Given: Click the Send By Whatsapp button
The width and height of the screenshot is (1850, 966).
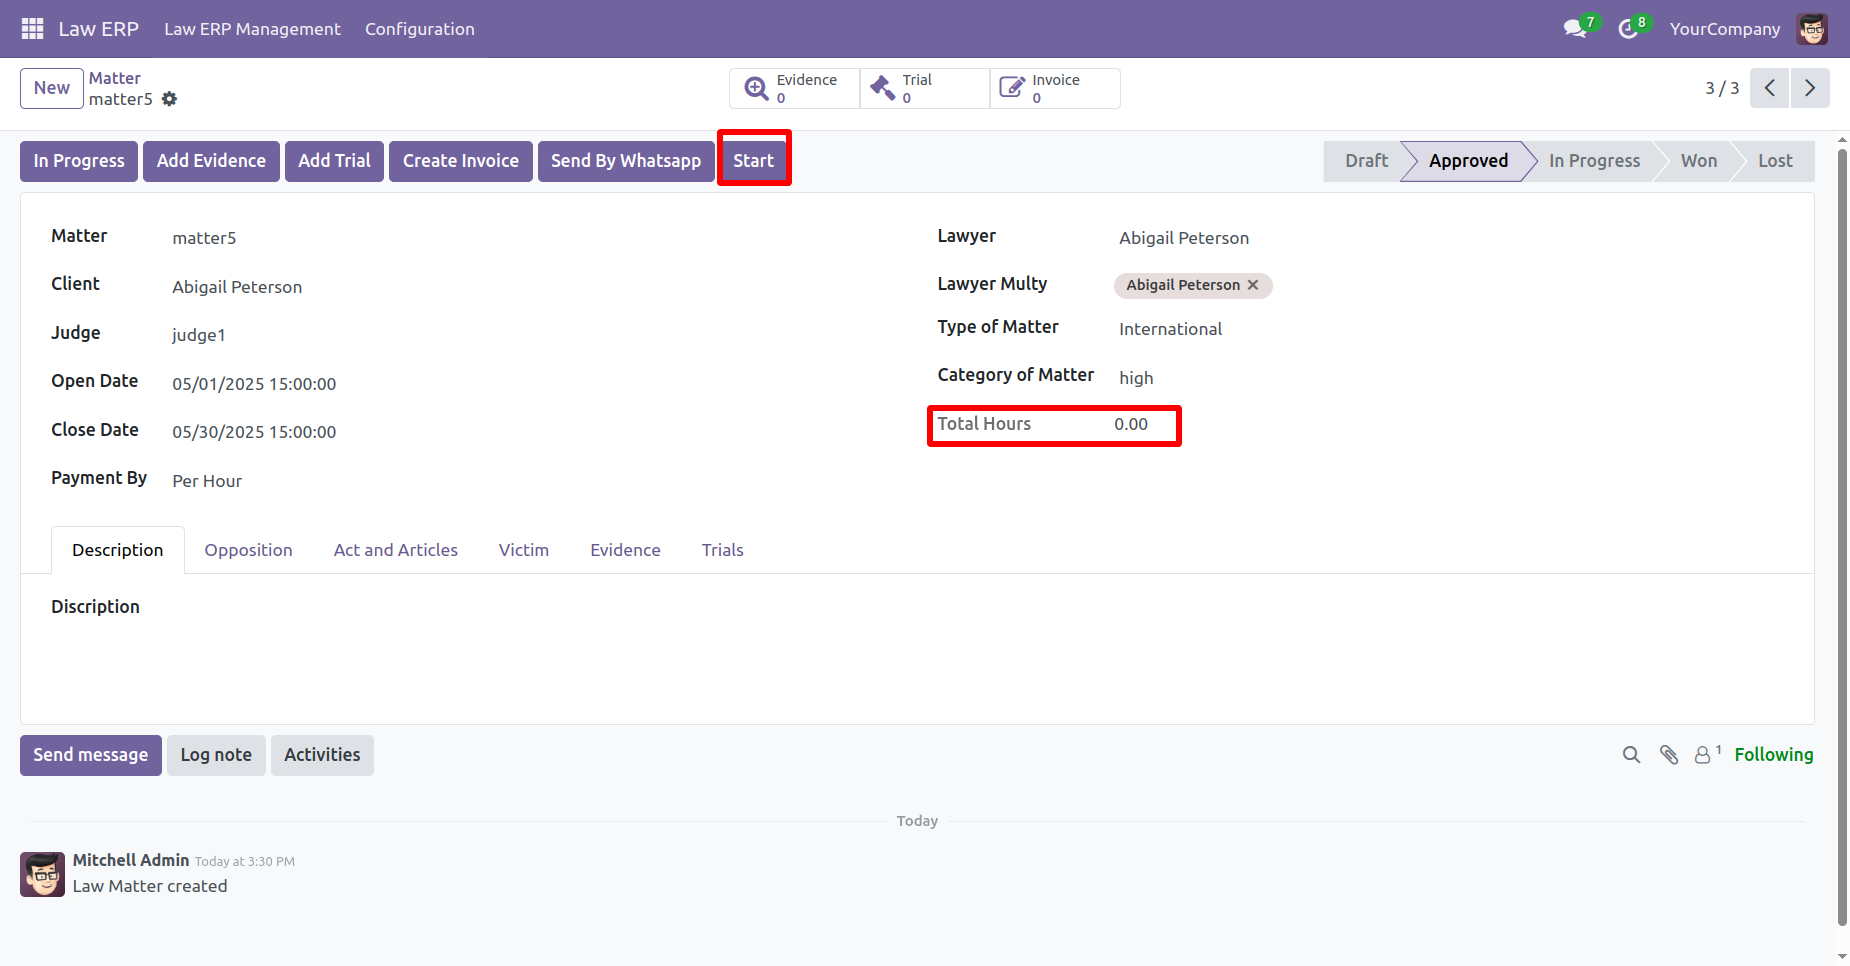Looking at the screenshot, I should tap(625, 161).
